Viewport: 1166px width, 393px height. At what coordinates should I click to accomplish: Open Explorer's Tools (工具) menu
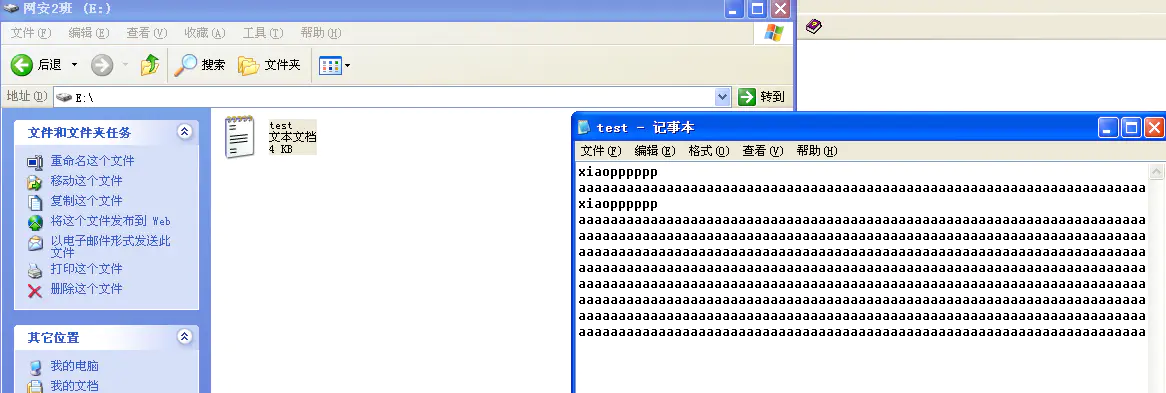pyautogui.click(x=263, y=33)
